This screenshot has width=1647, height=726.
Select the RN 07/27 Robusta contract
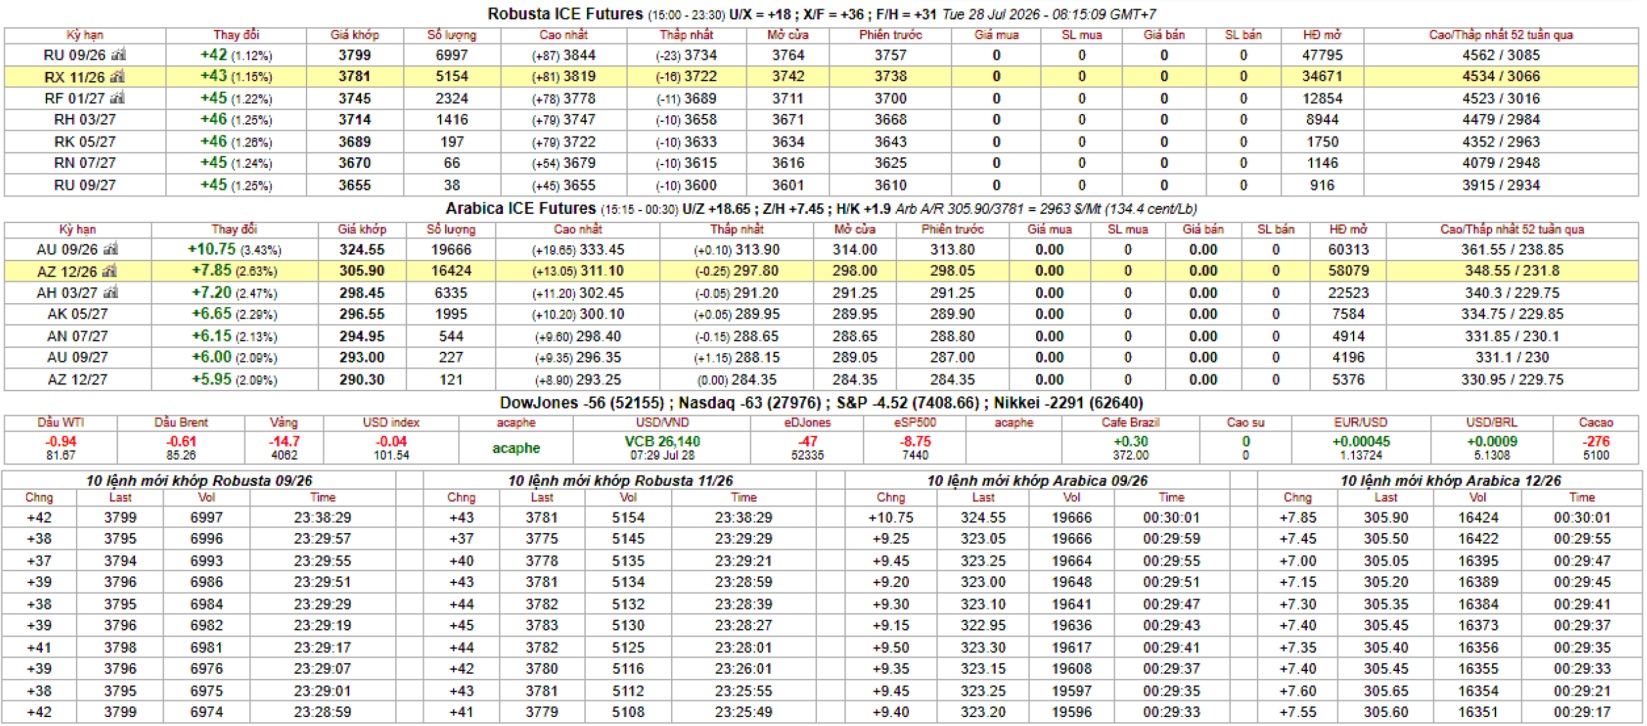coord(85,163)
